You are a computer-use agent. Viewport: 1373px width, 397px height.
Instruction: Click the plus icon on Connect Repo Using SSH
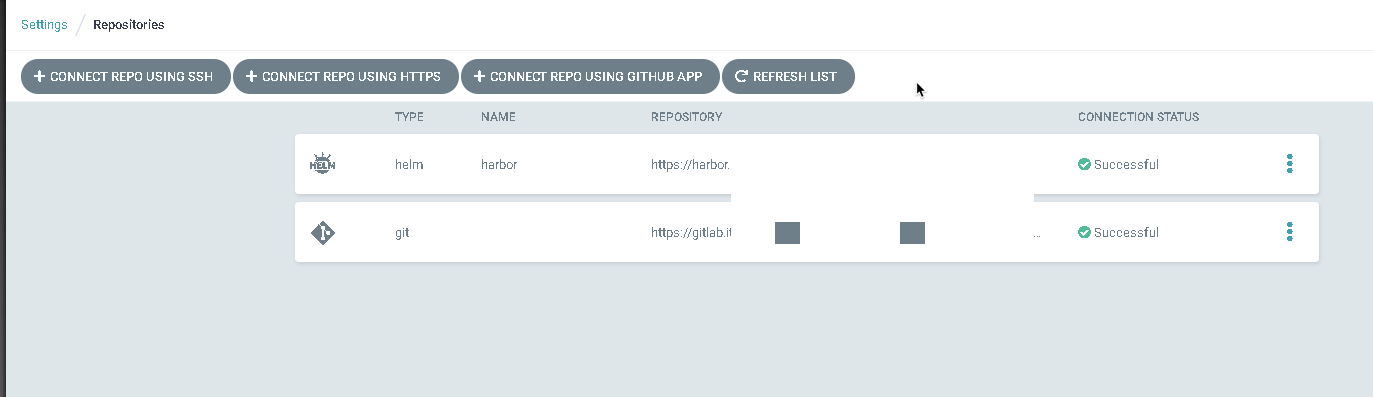[x=39, y=76]
